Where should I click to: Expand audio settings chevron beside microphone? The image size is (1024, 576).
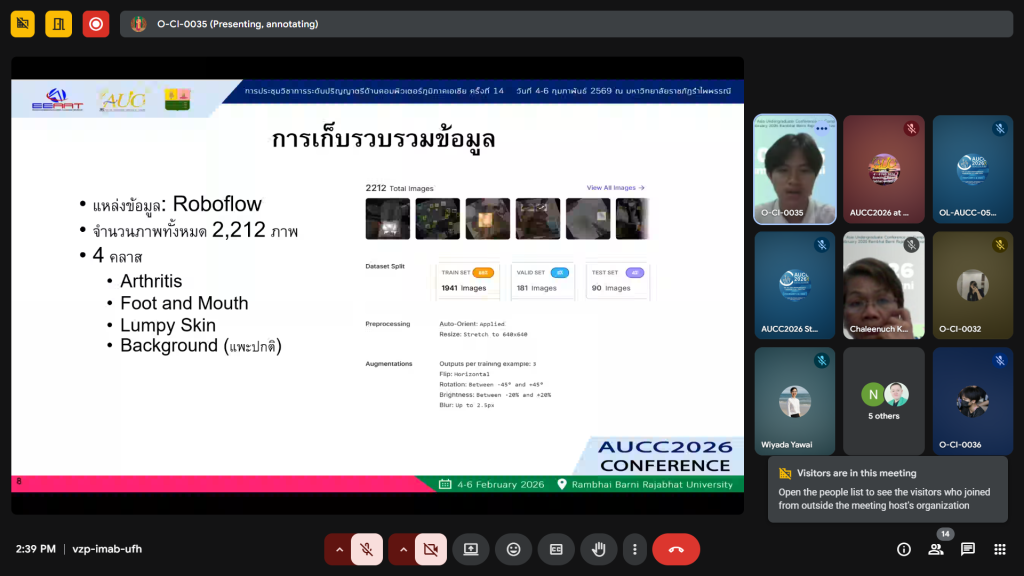pos(339,549)
